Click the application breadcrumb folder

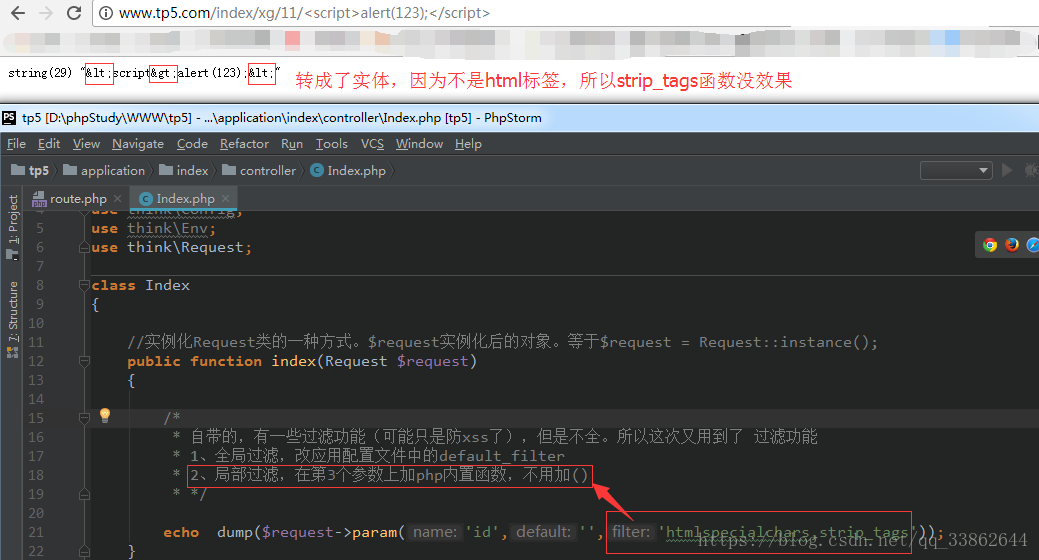104,170
